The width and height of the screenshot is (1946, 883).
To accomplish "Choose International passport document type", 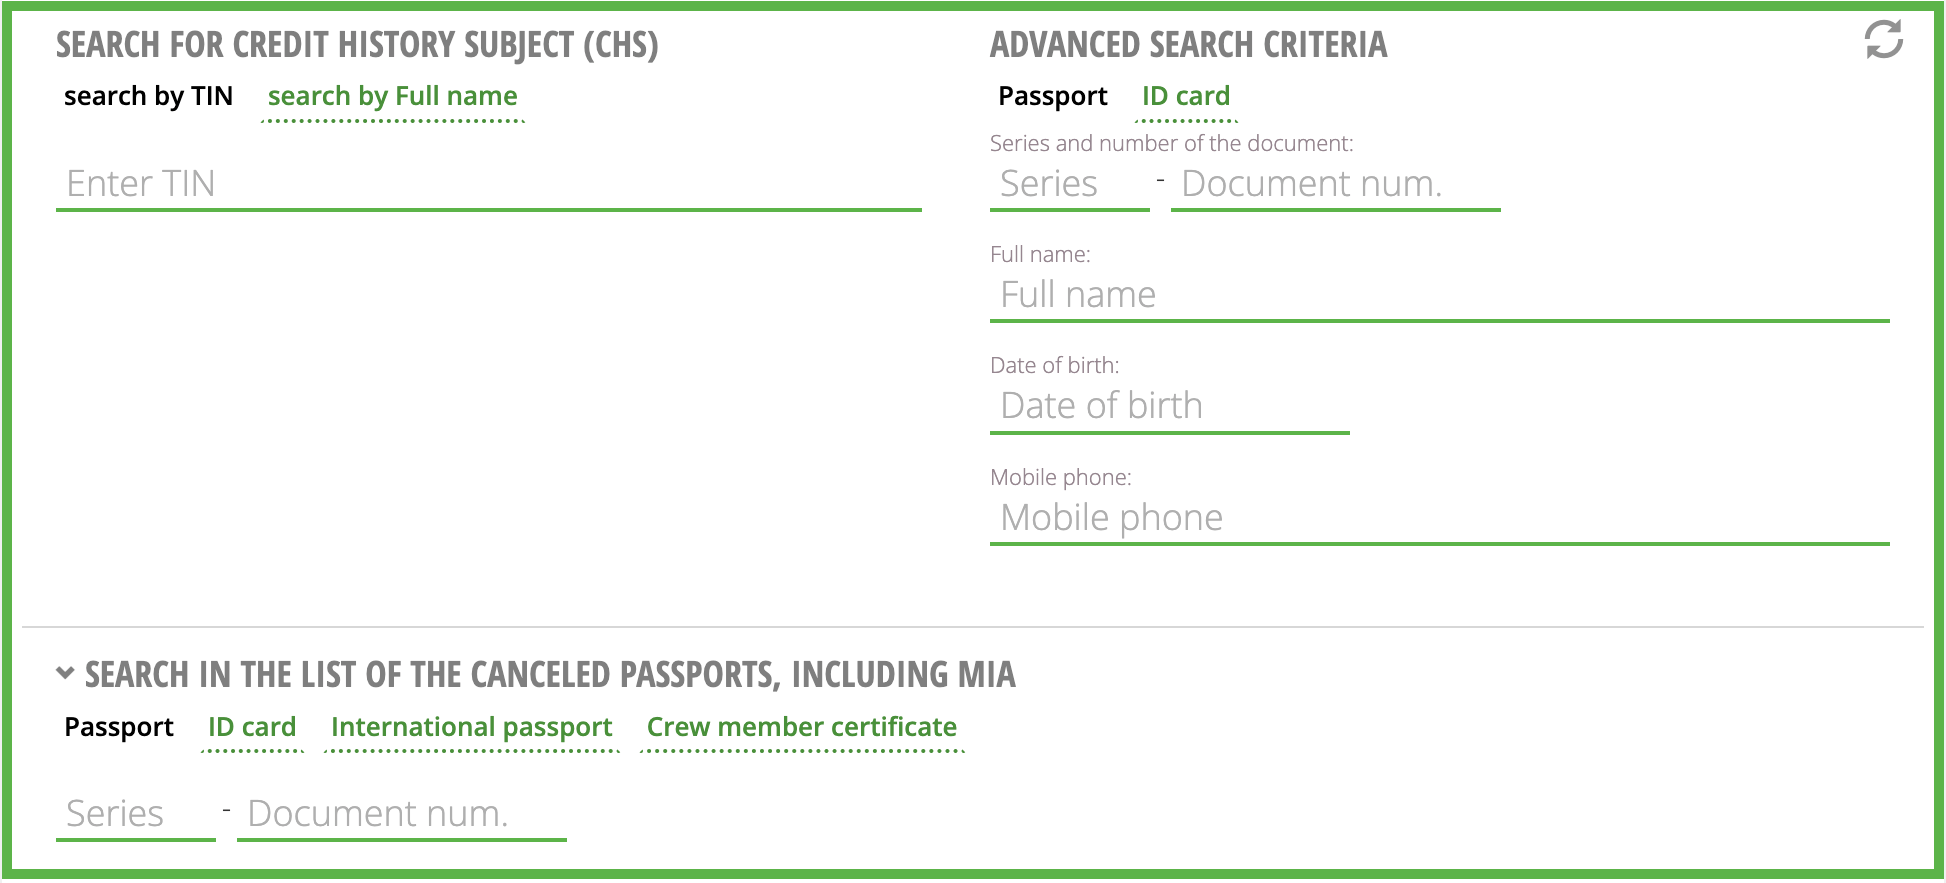I will (x=471, y=727).
